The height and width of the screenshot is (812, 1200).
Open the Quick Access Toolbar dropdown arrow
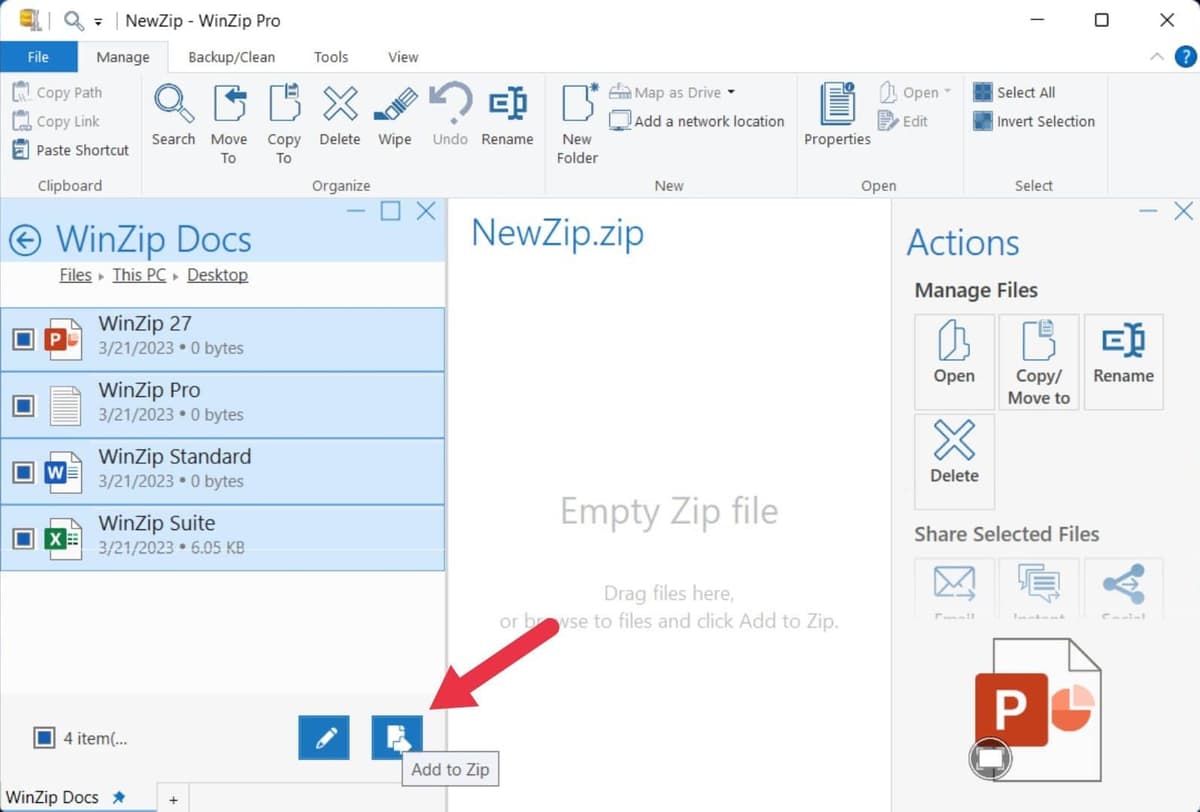point(98,21)
